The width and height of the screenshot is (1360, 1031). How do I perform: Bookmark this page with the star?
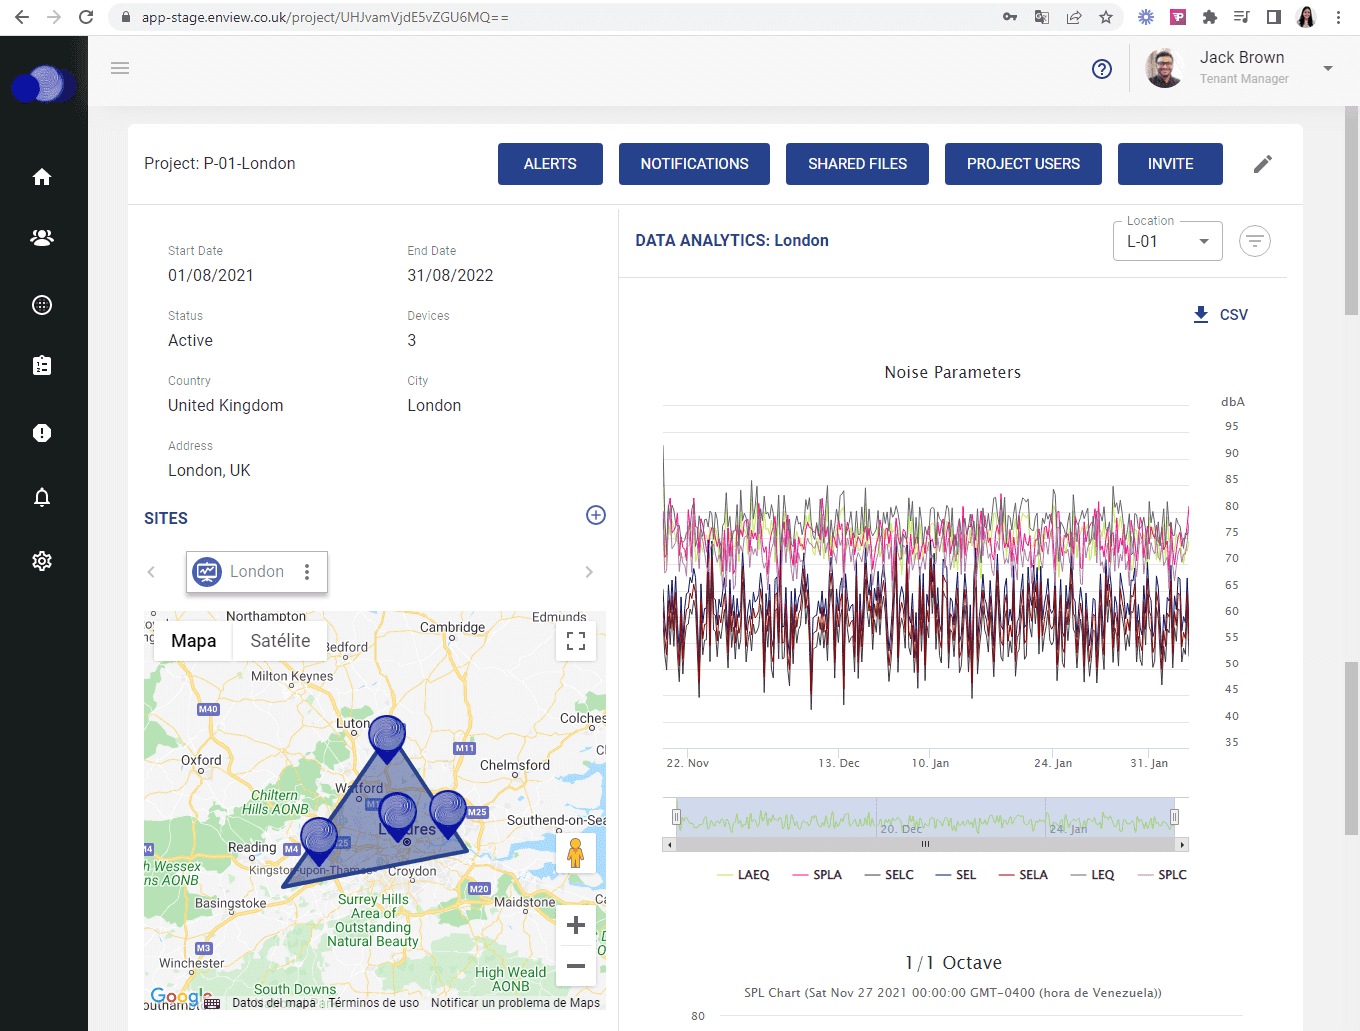[1106, 17]
